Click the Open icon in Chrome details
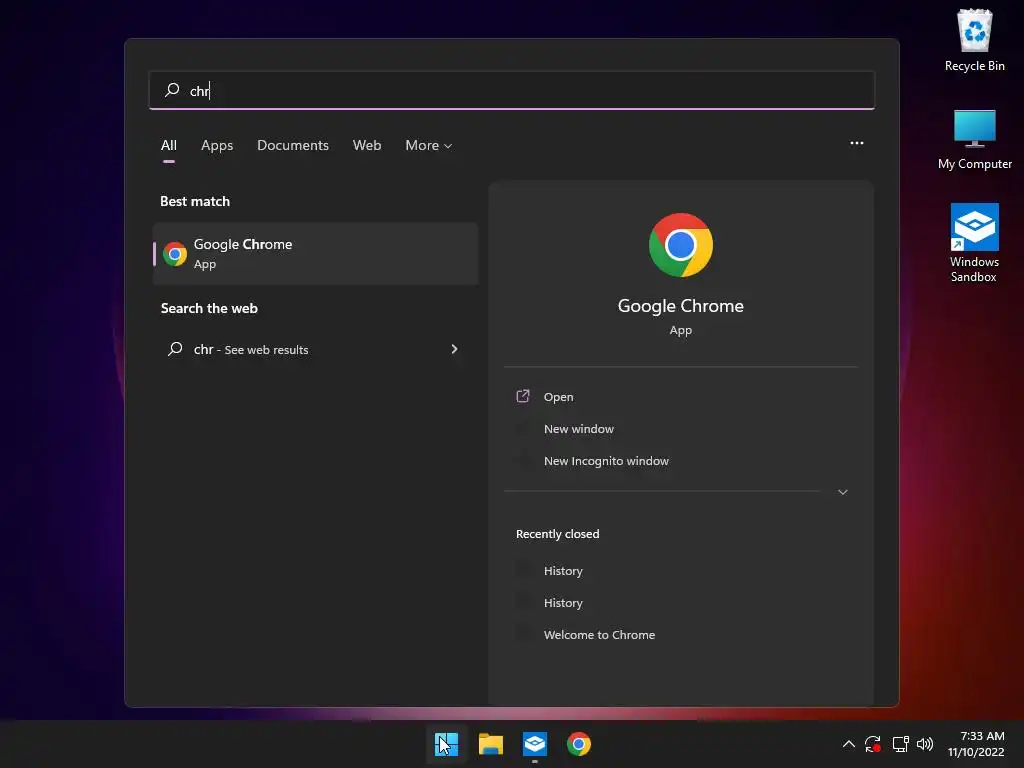The image size is (1024, 768). coord(522,396)
